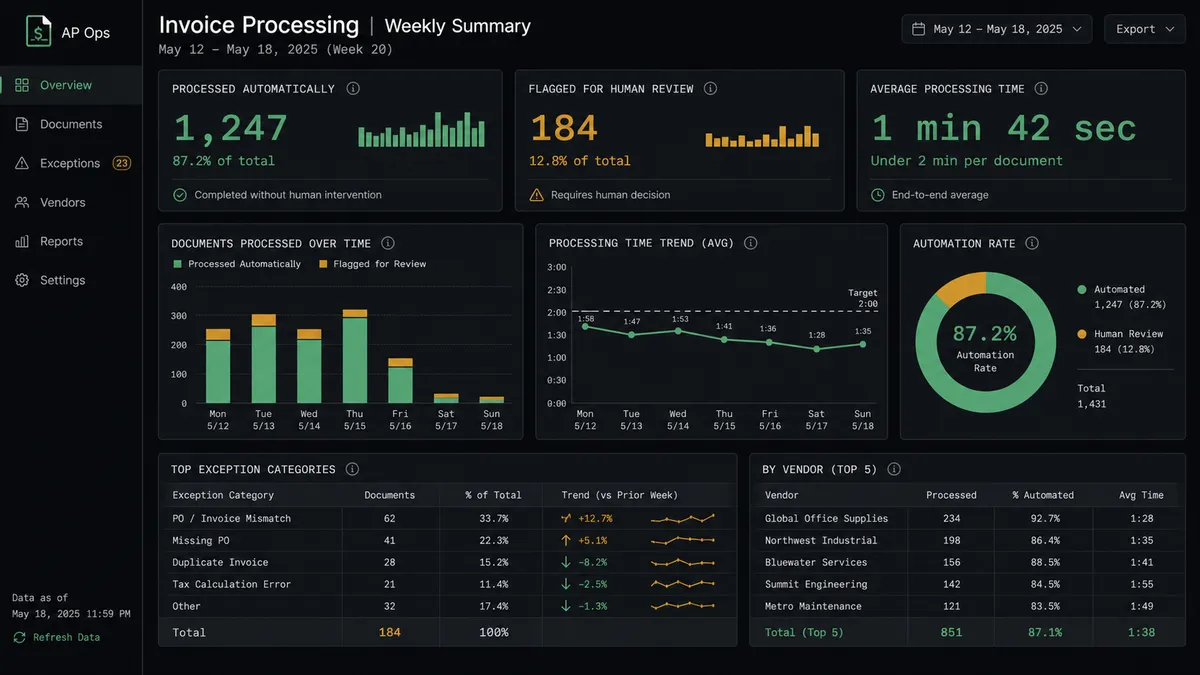The width and height of the screenshot is (1200, 675).
Task: Open the May 12 – May 18, 2025 date dropdown
Action: click(996, 29)
